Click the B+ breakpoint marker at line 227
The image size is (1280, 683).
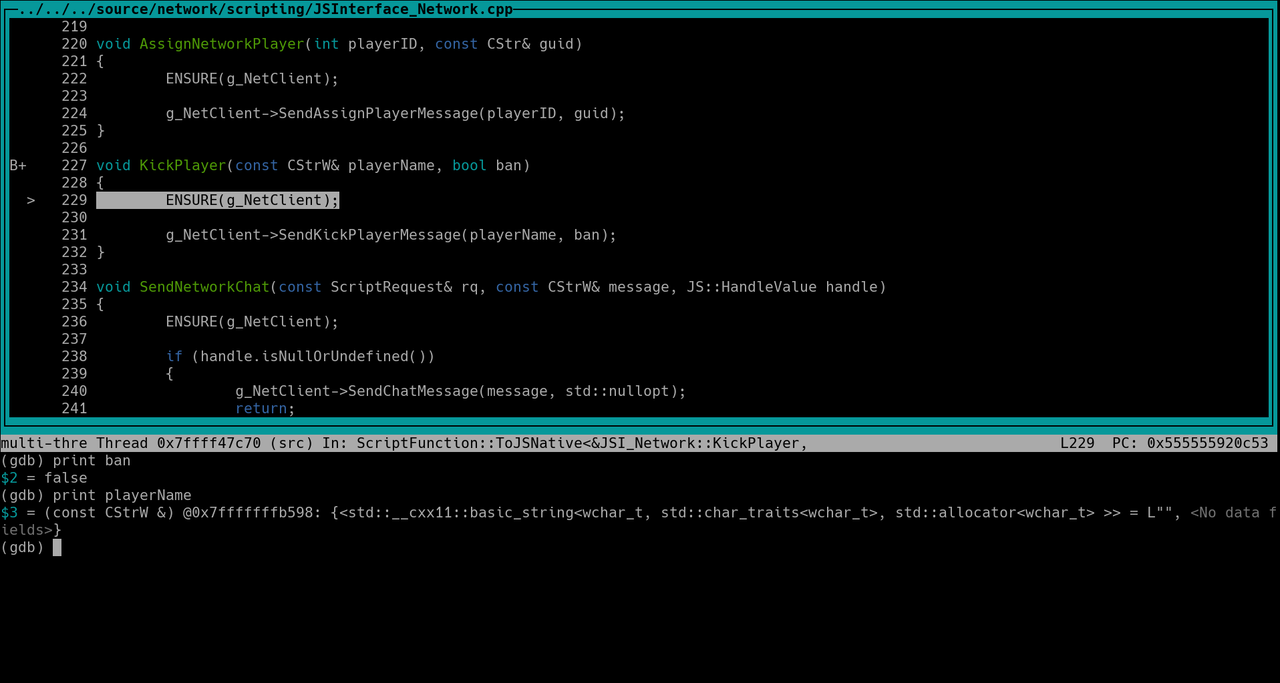point(18,165)
